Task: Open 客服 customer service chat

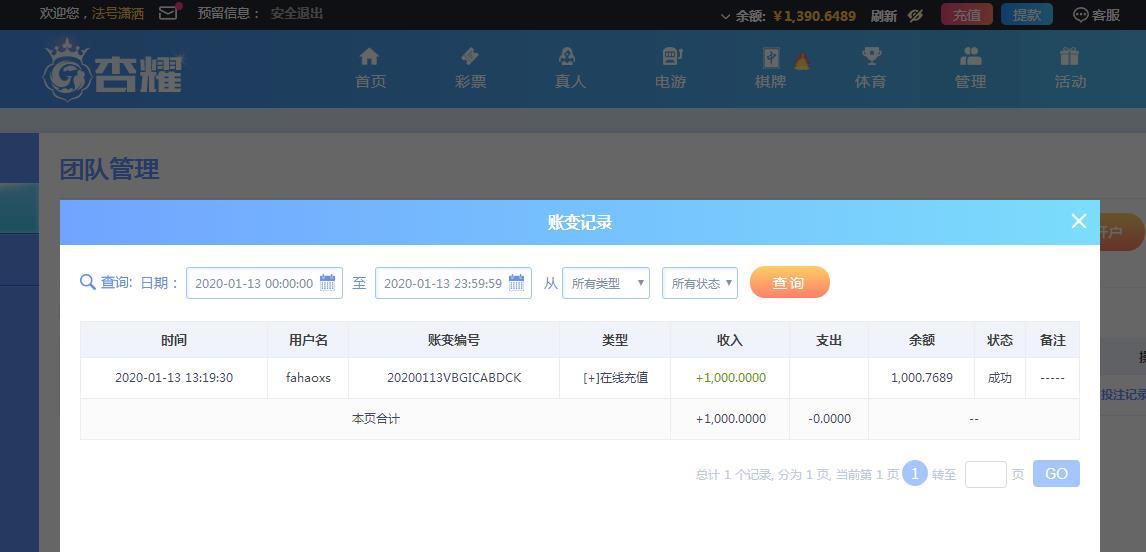Action: (1096, 15)
